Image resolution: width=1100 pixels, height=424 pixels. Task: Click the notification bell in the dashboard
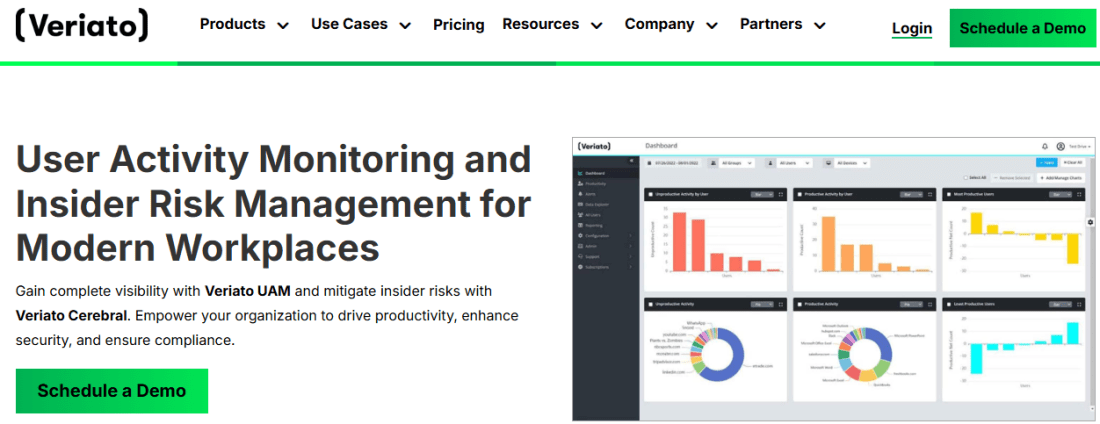pyautogui.click(x=1045, y=147)
